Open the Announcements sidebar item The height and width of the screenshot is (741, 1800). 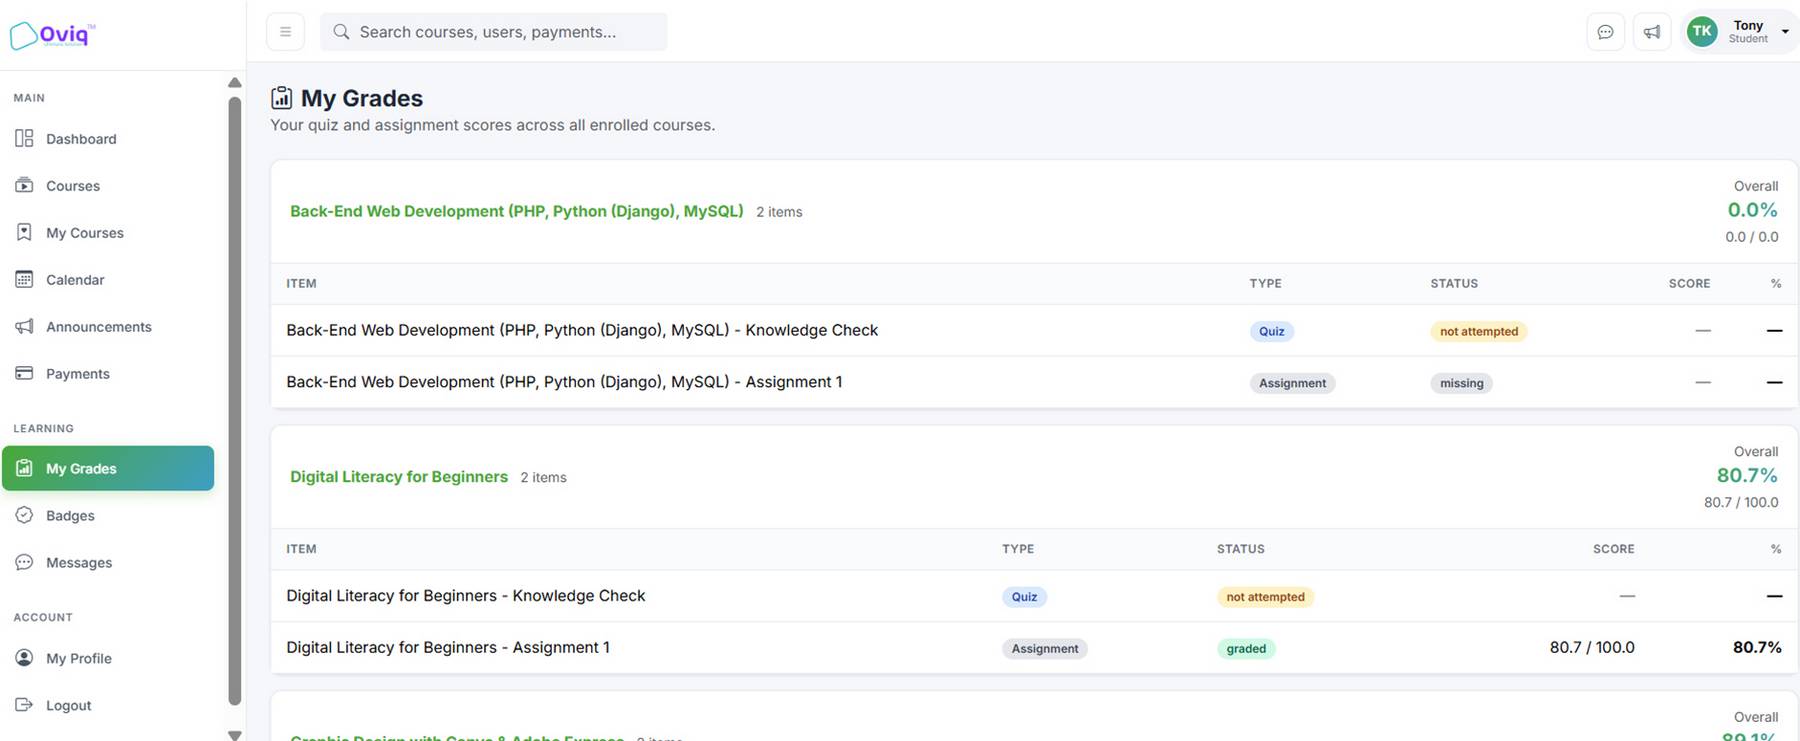[x=108, y=326]
